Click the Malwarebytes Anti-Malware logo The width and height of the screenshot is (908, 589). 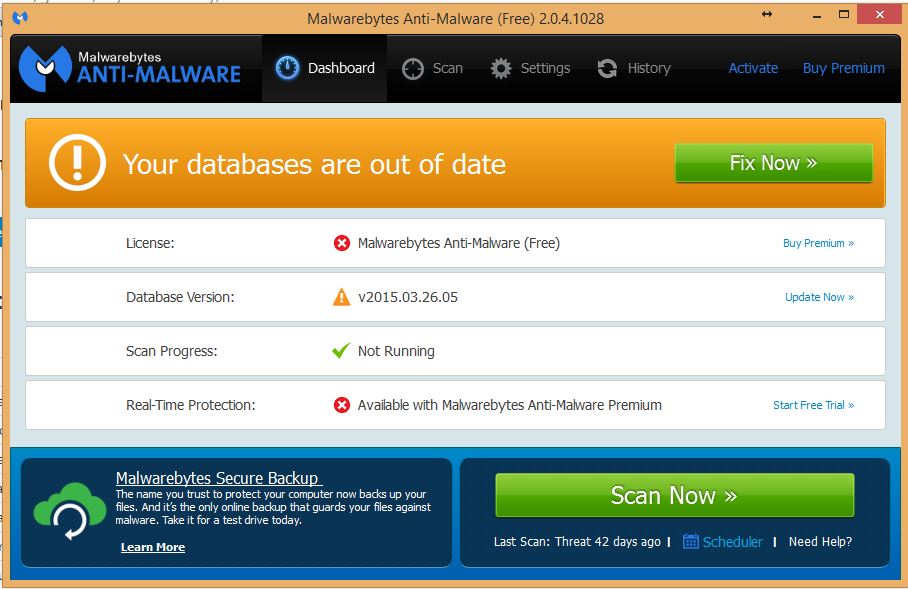pyautogui.click(x=130, y=67)
